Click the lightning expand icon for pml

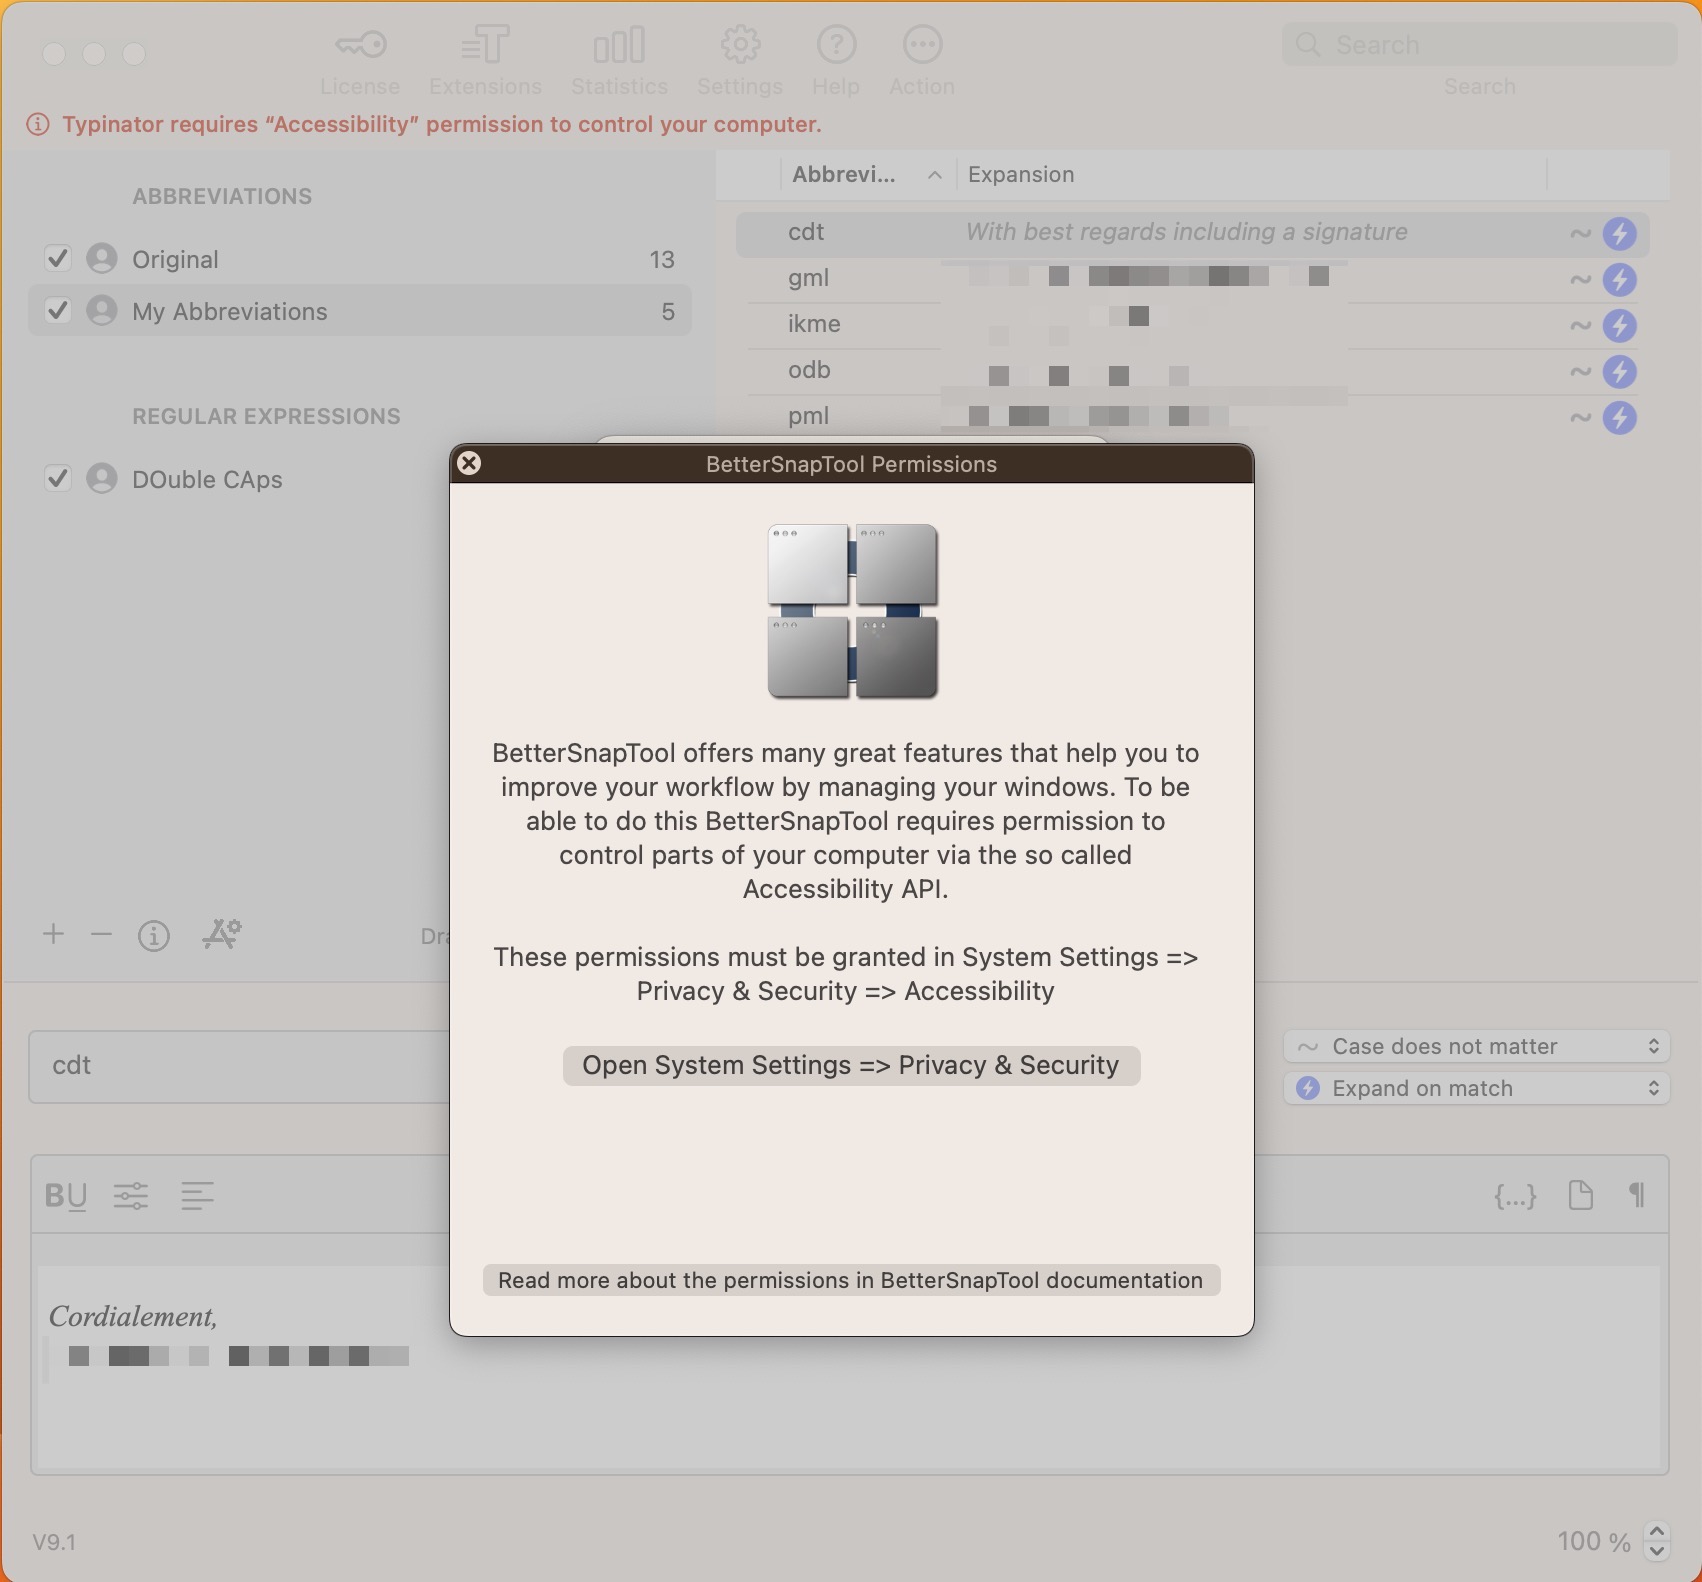(1620, 417)
